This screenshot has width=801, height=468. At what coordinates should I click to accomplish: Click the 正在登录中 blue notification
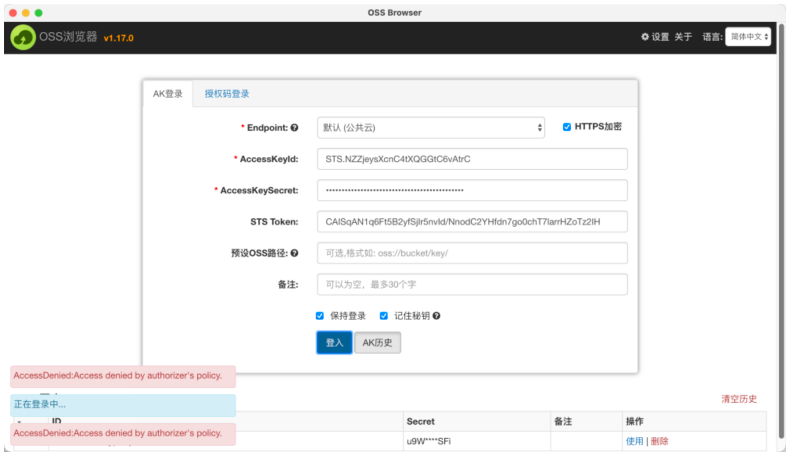click(123, 405)
